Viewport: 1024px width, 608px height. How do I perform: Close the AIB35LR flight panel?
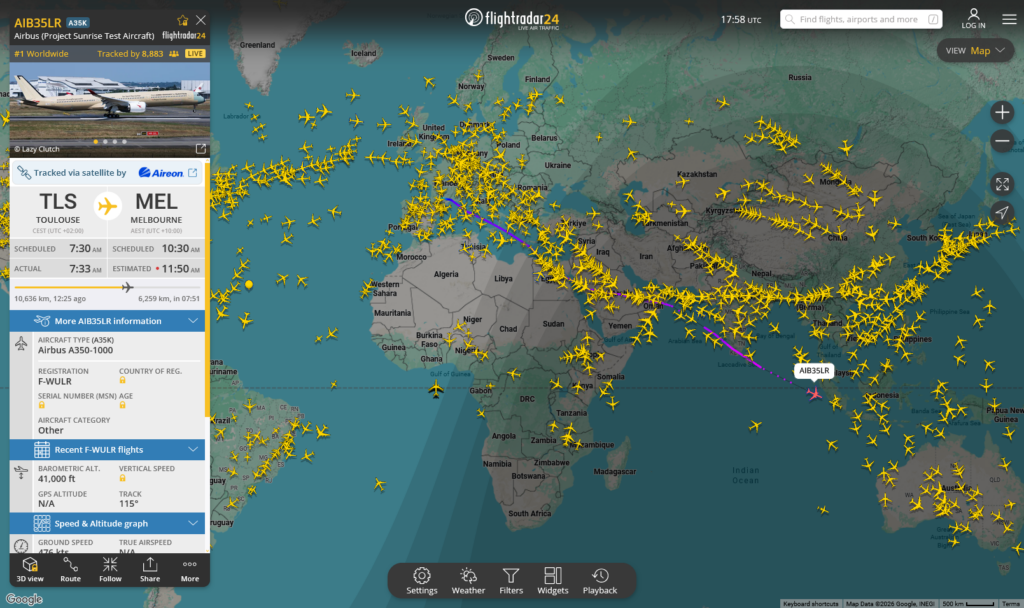tap(200, 20)
